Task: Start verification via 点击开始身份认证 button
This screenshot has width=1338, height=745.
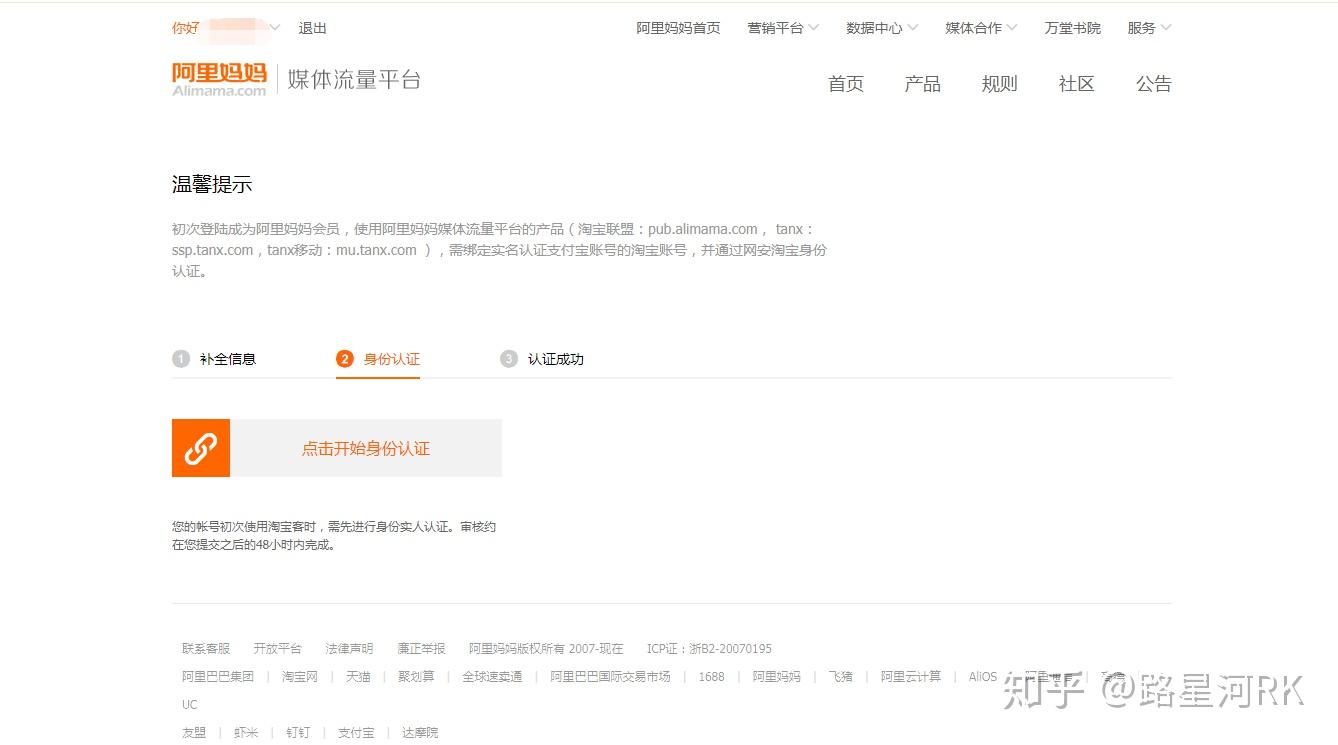Action: (x=366, y=448)
